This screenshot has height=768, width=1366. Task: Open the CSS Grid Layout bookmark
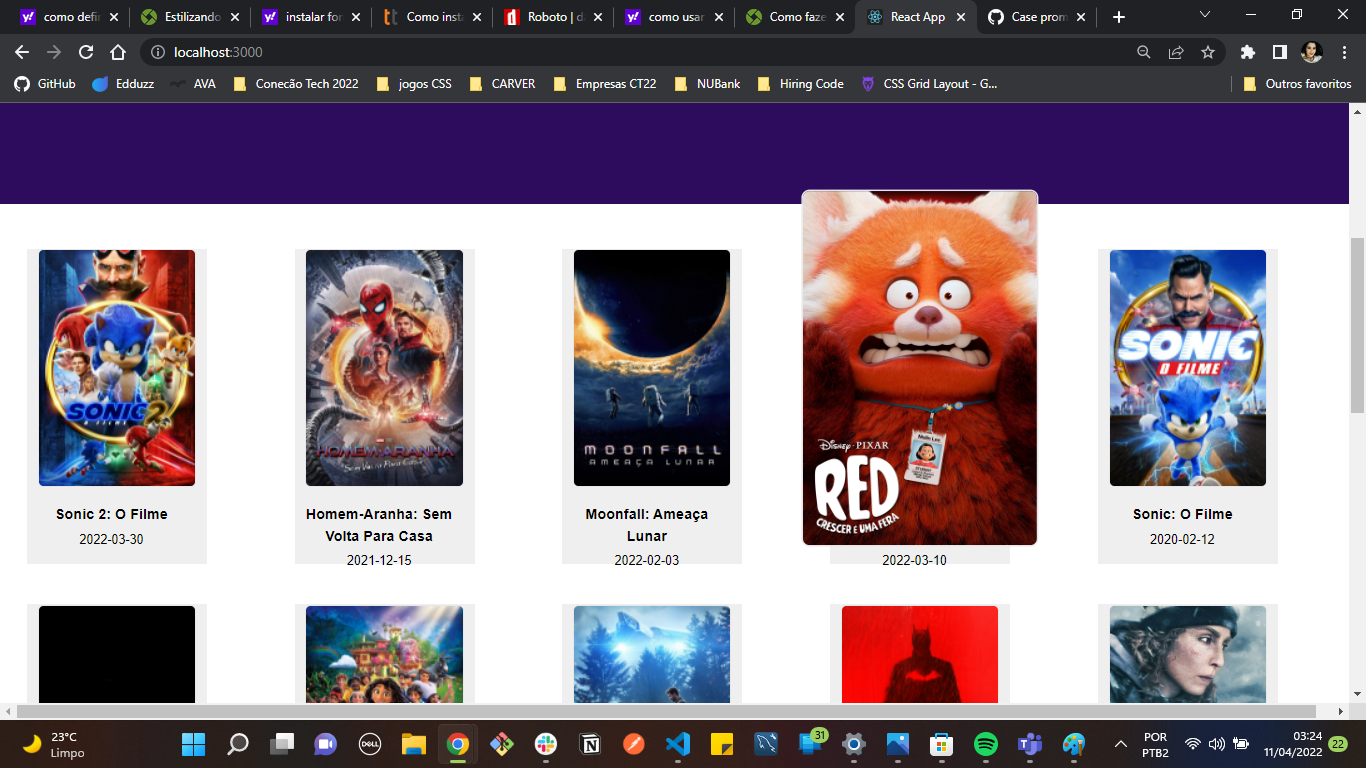point(929,84)
